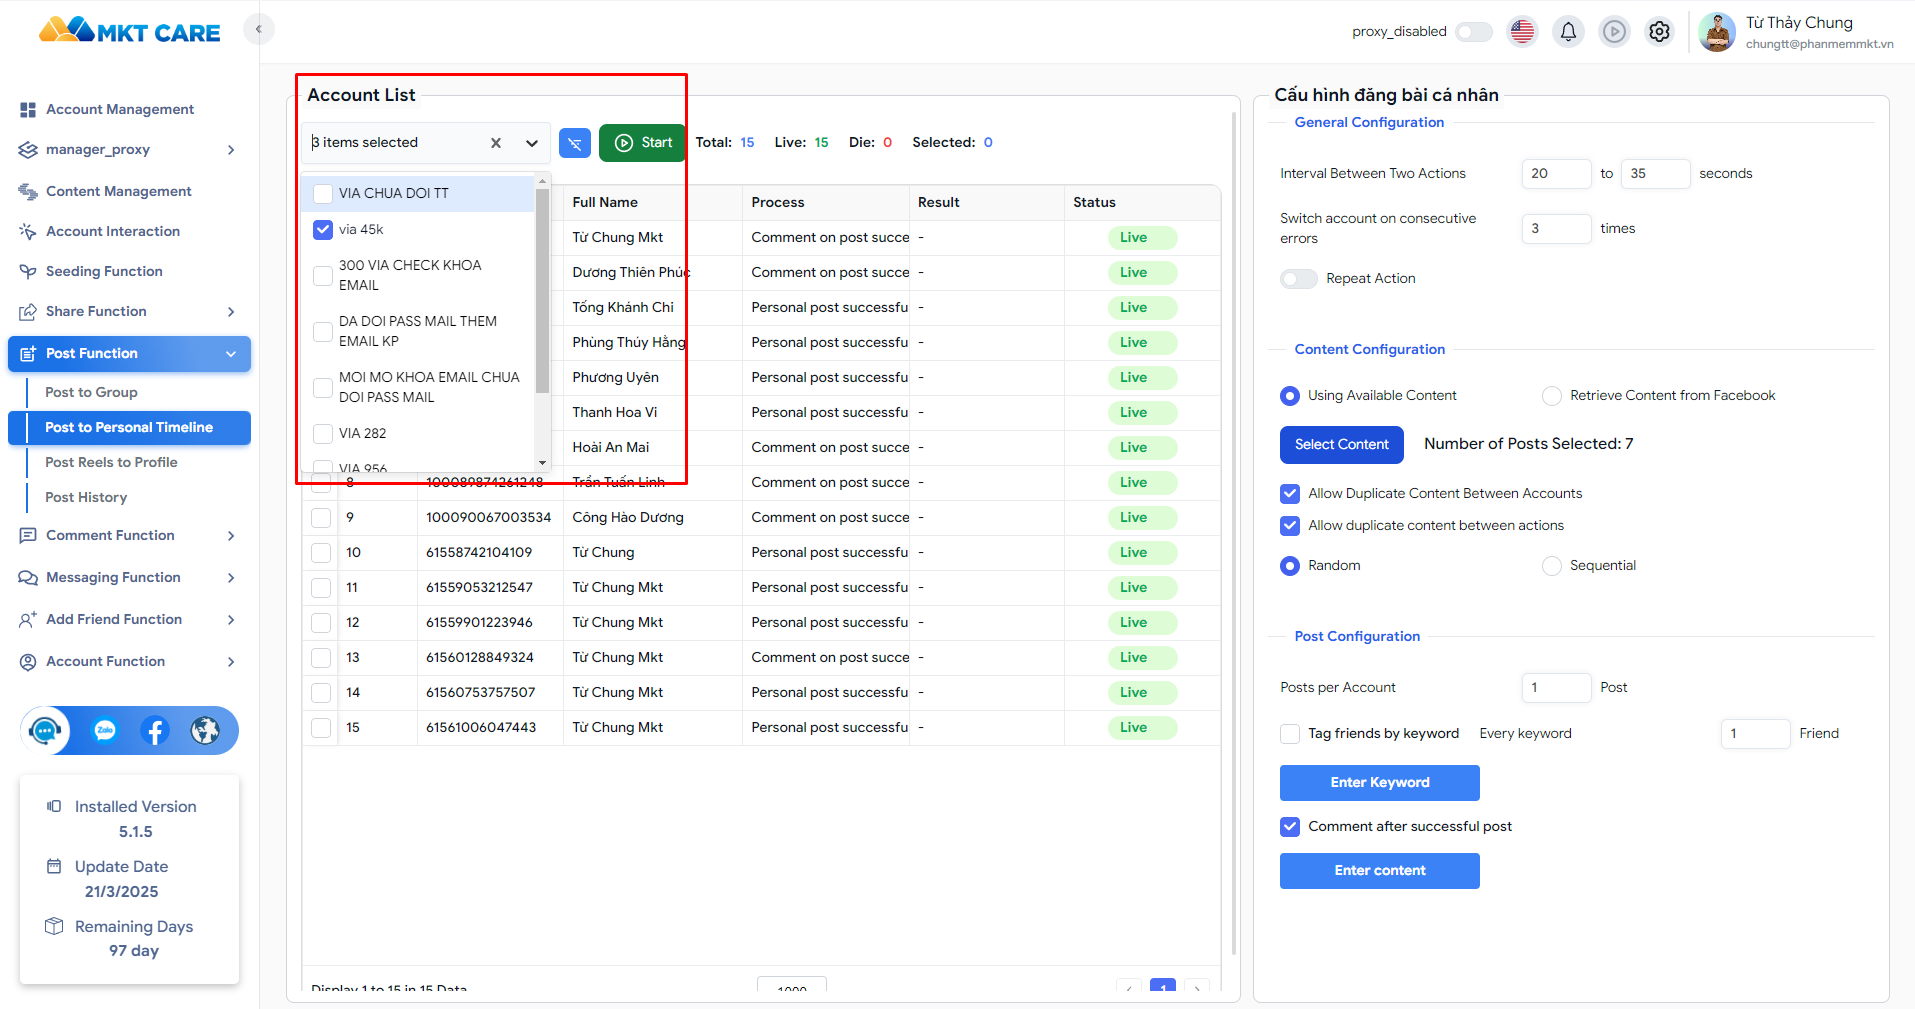Click the Select Content button

[1341, 445]
